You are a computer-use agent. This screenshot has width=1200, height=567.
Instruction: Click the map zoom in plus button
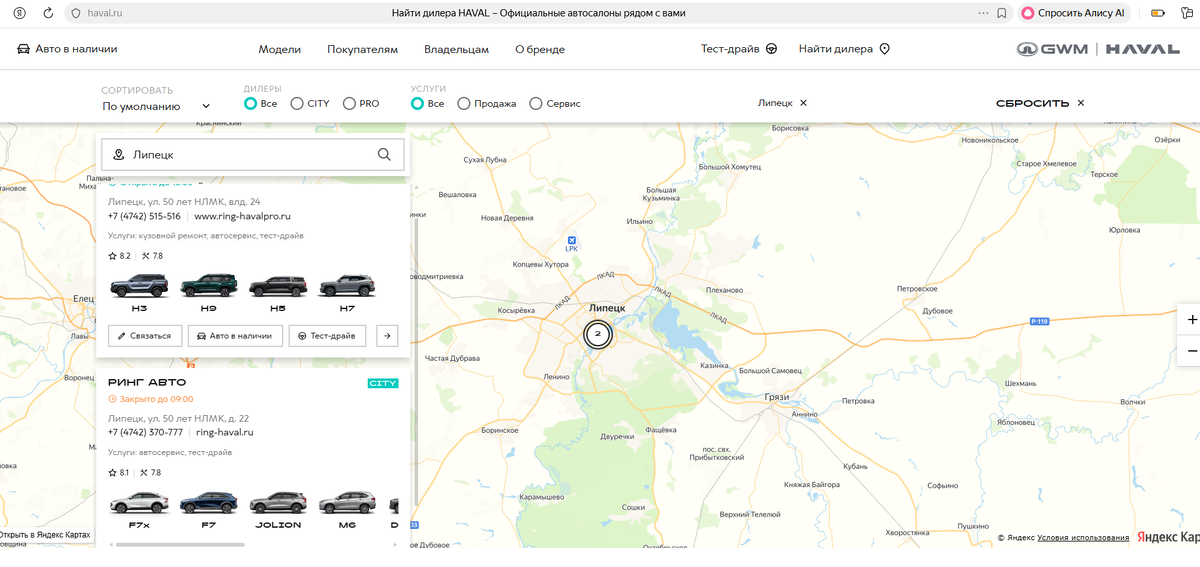[x=1191, y=319]
